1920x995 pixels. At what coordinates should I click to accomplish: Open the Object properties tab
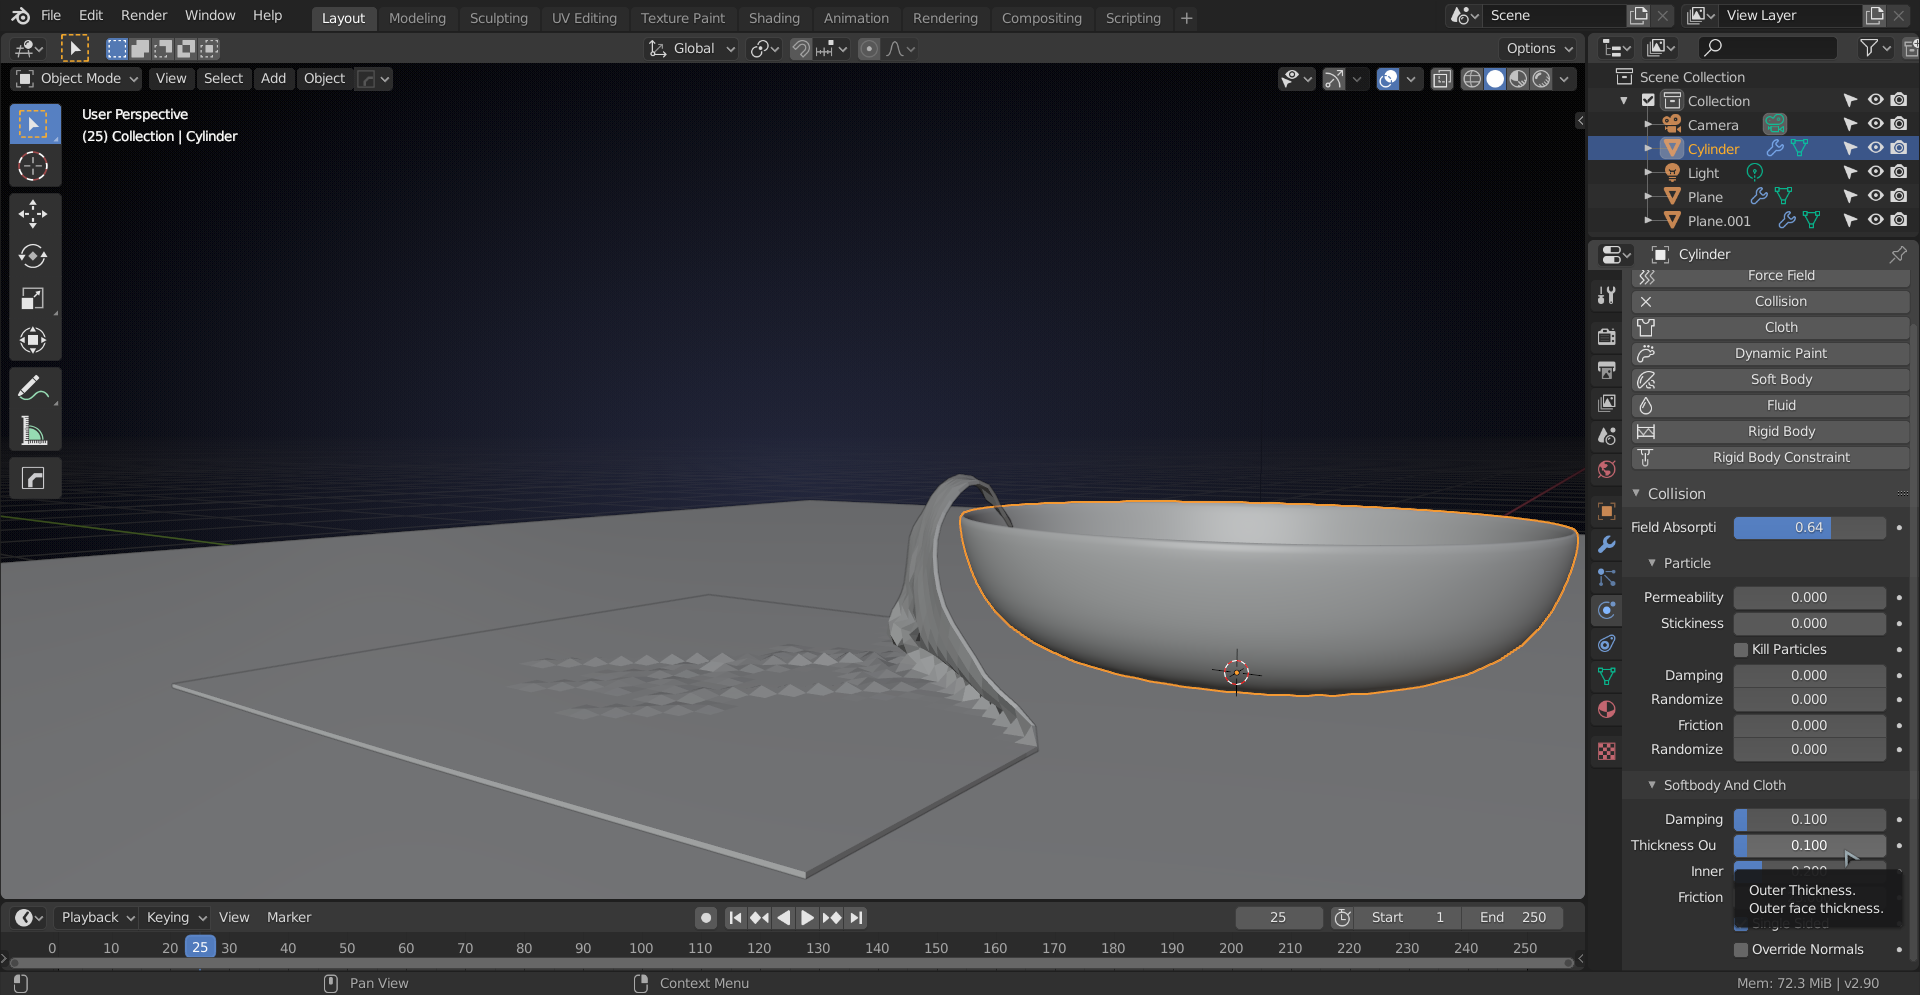(1606, 511)
